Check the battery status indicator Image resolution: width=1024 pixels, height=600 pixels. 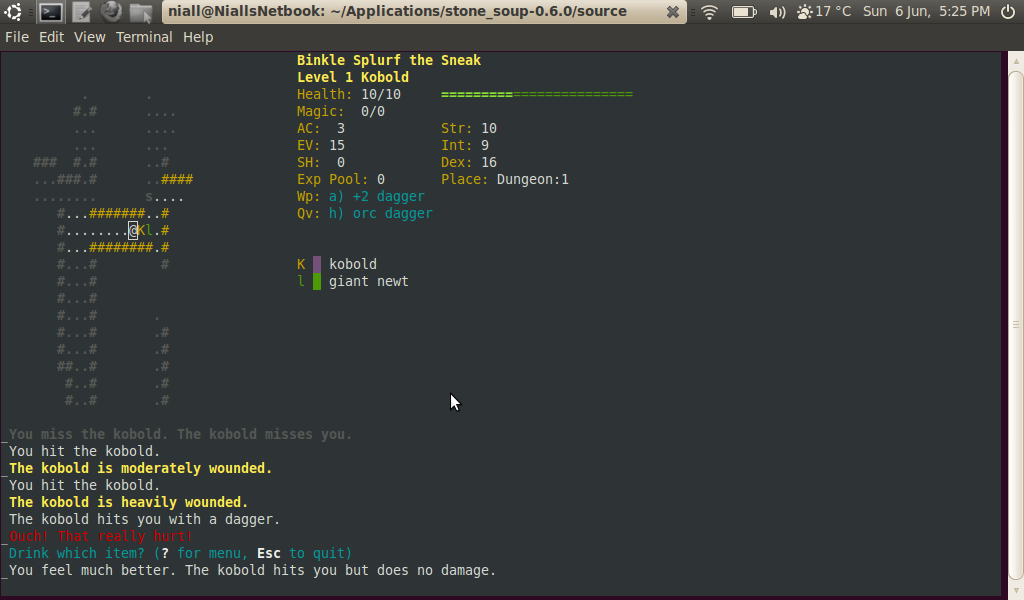[744, 12]
